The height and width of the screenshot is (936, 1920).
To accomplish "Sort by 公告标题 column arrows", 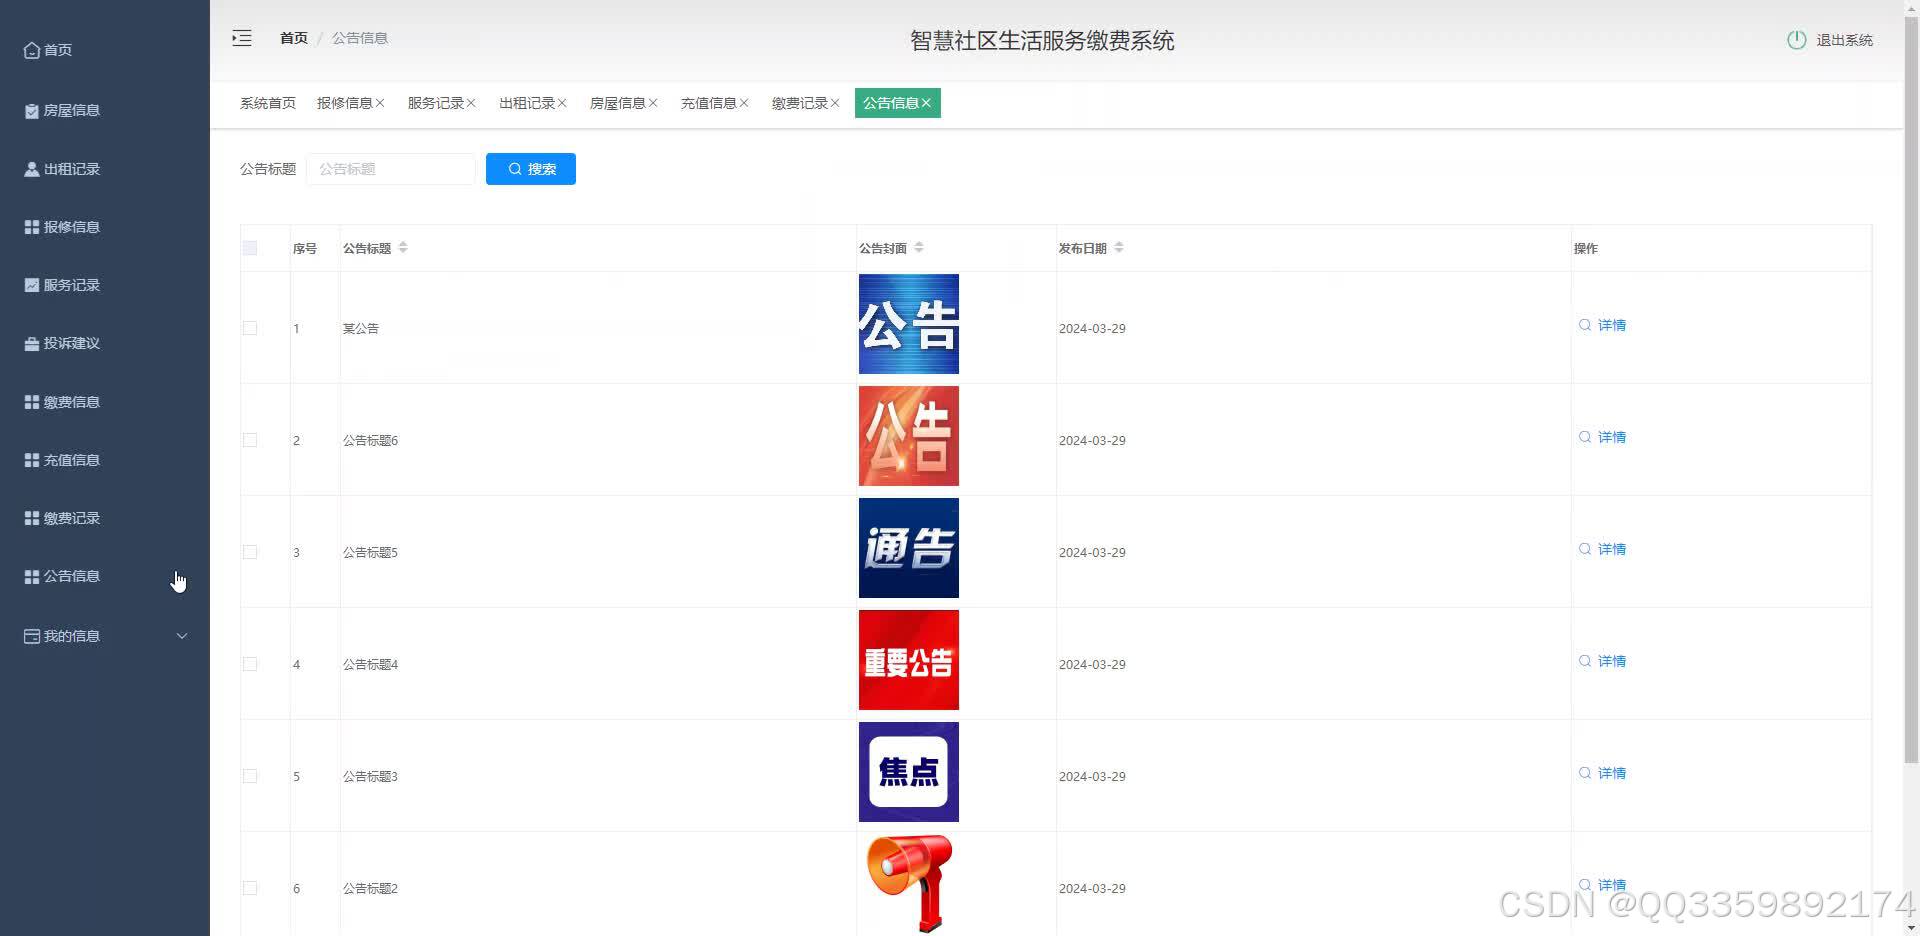I will pos(403,247).
